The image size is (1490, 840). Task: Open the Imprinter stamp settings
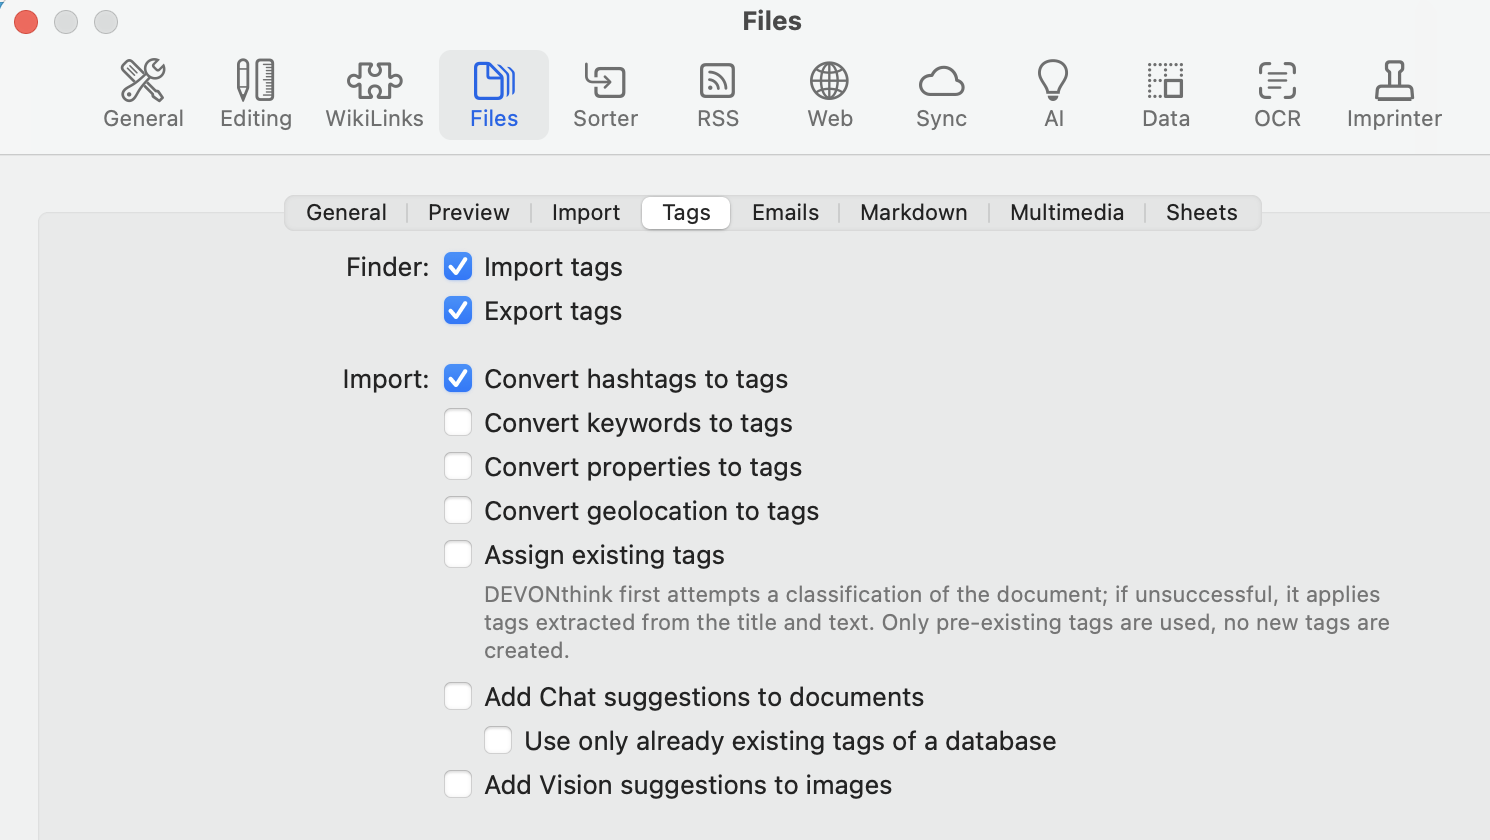coord(1394,94)
